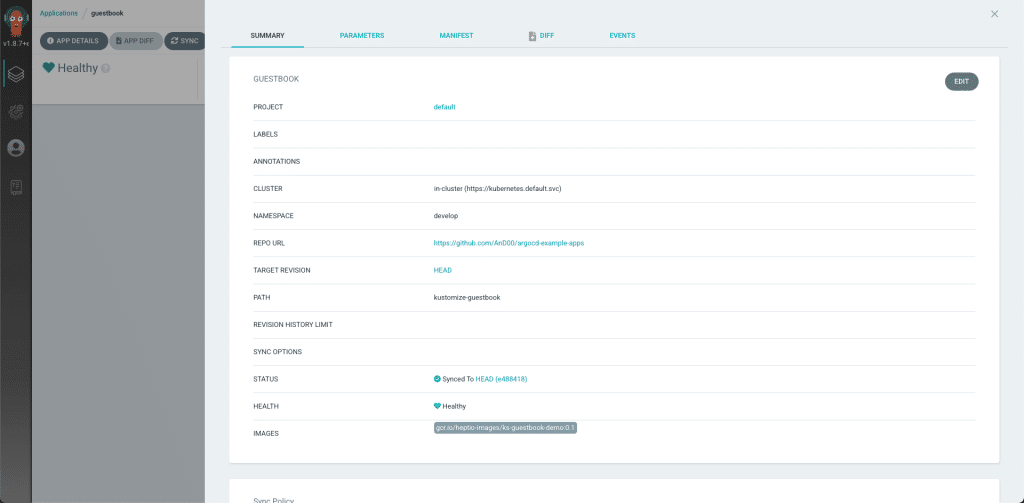Screen dimensions: 1024x503
Task: Click the EDIT button
Action: 961,82
